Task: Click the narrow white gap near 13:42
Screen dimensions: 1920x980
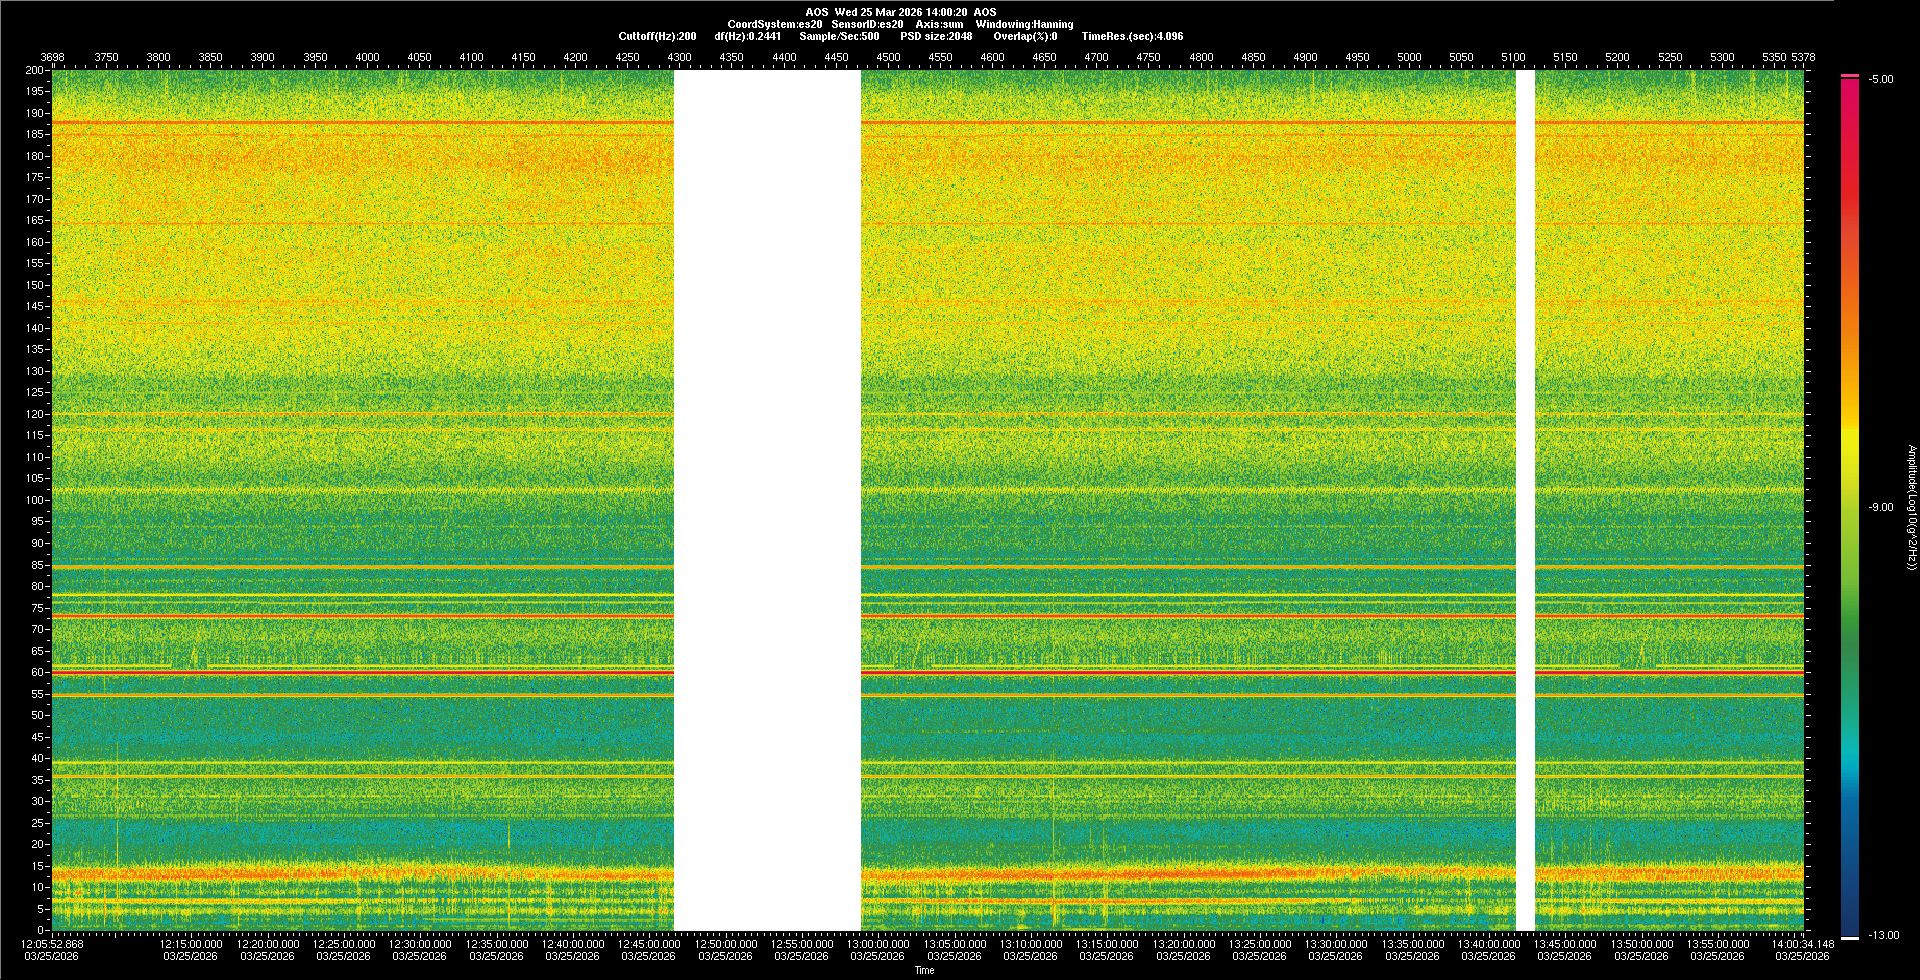Action: click(1525, 500)
